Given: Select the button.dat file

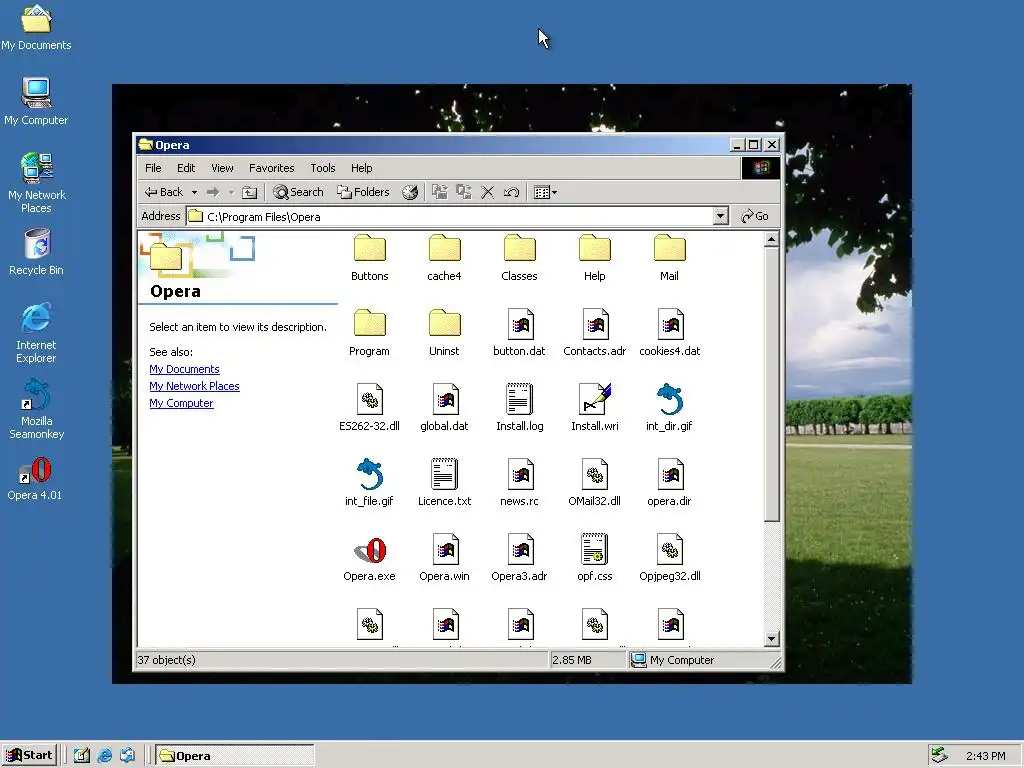Looking at the screenshot, I should click(x=519, y=333).
